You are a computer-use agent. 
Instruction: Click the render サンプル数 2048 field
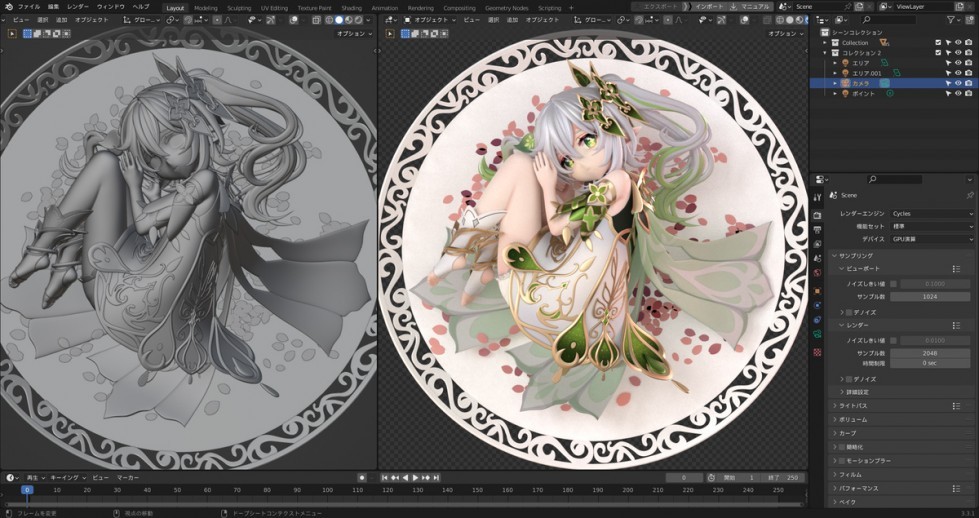pos(930,354)
